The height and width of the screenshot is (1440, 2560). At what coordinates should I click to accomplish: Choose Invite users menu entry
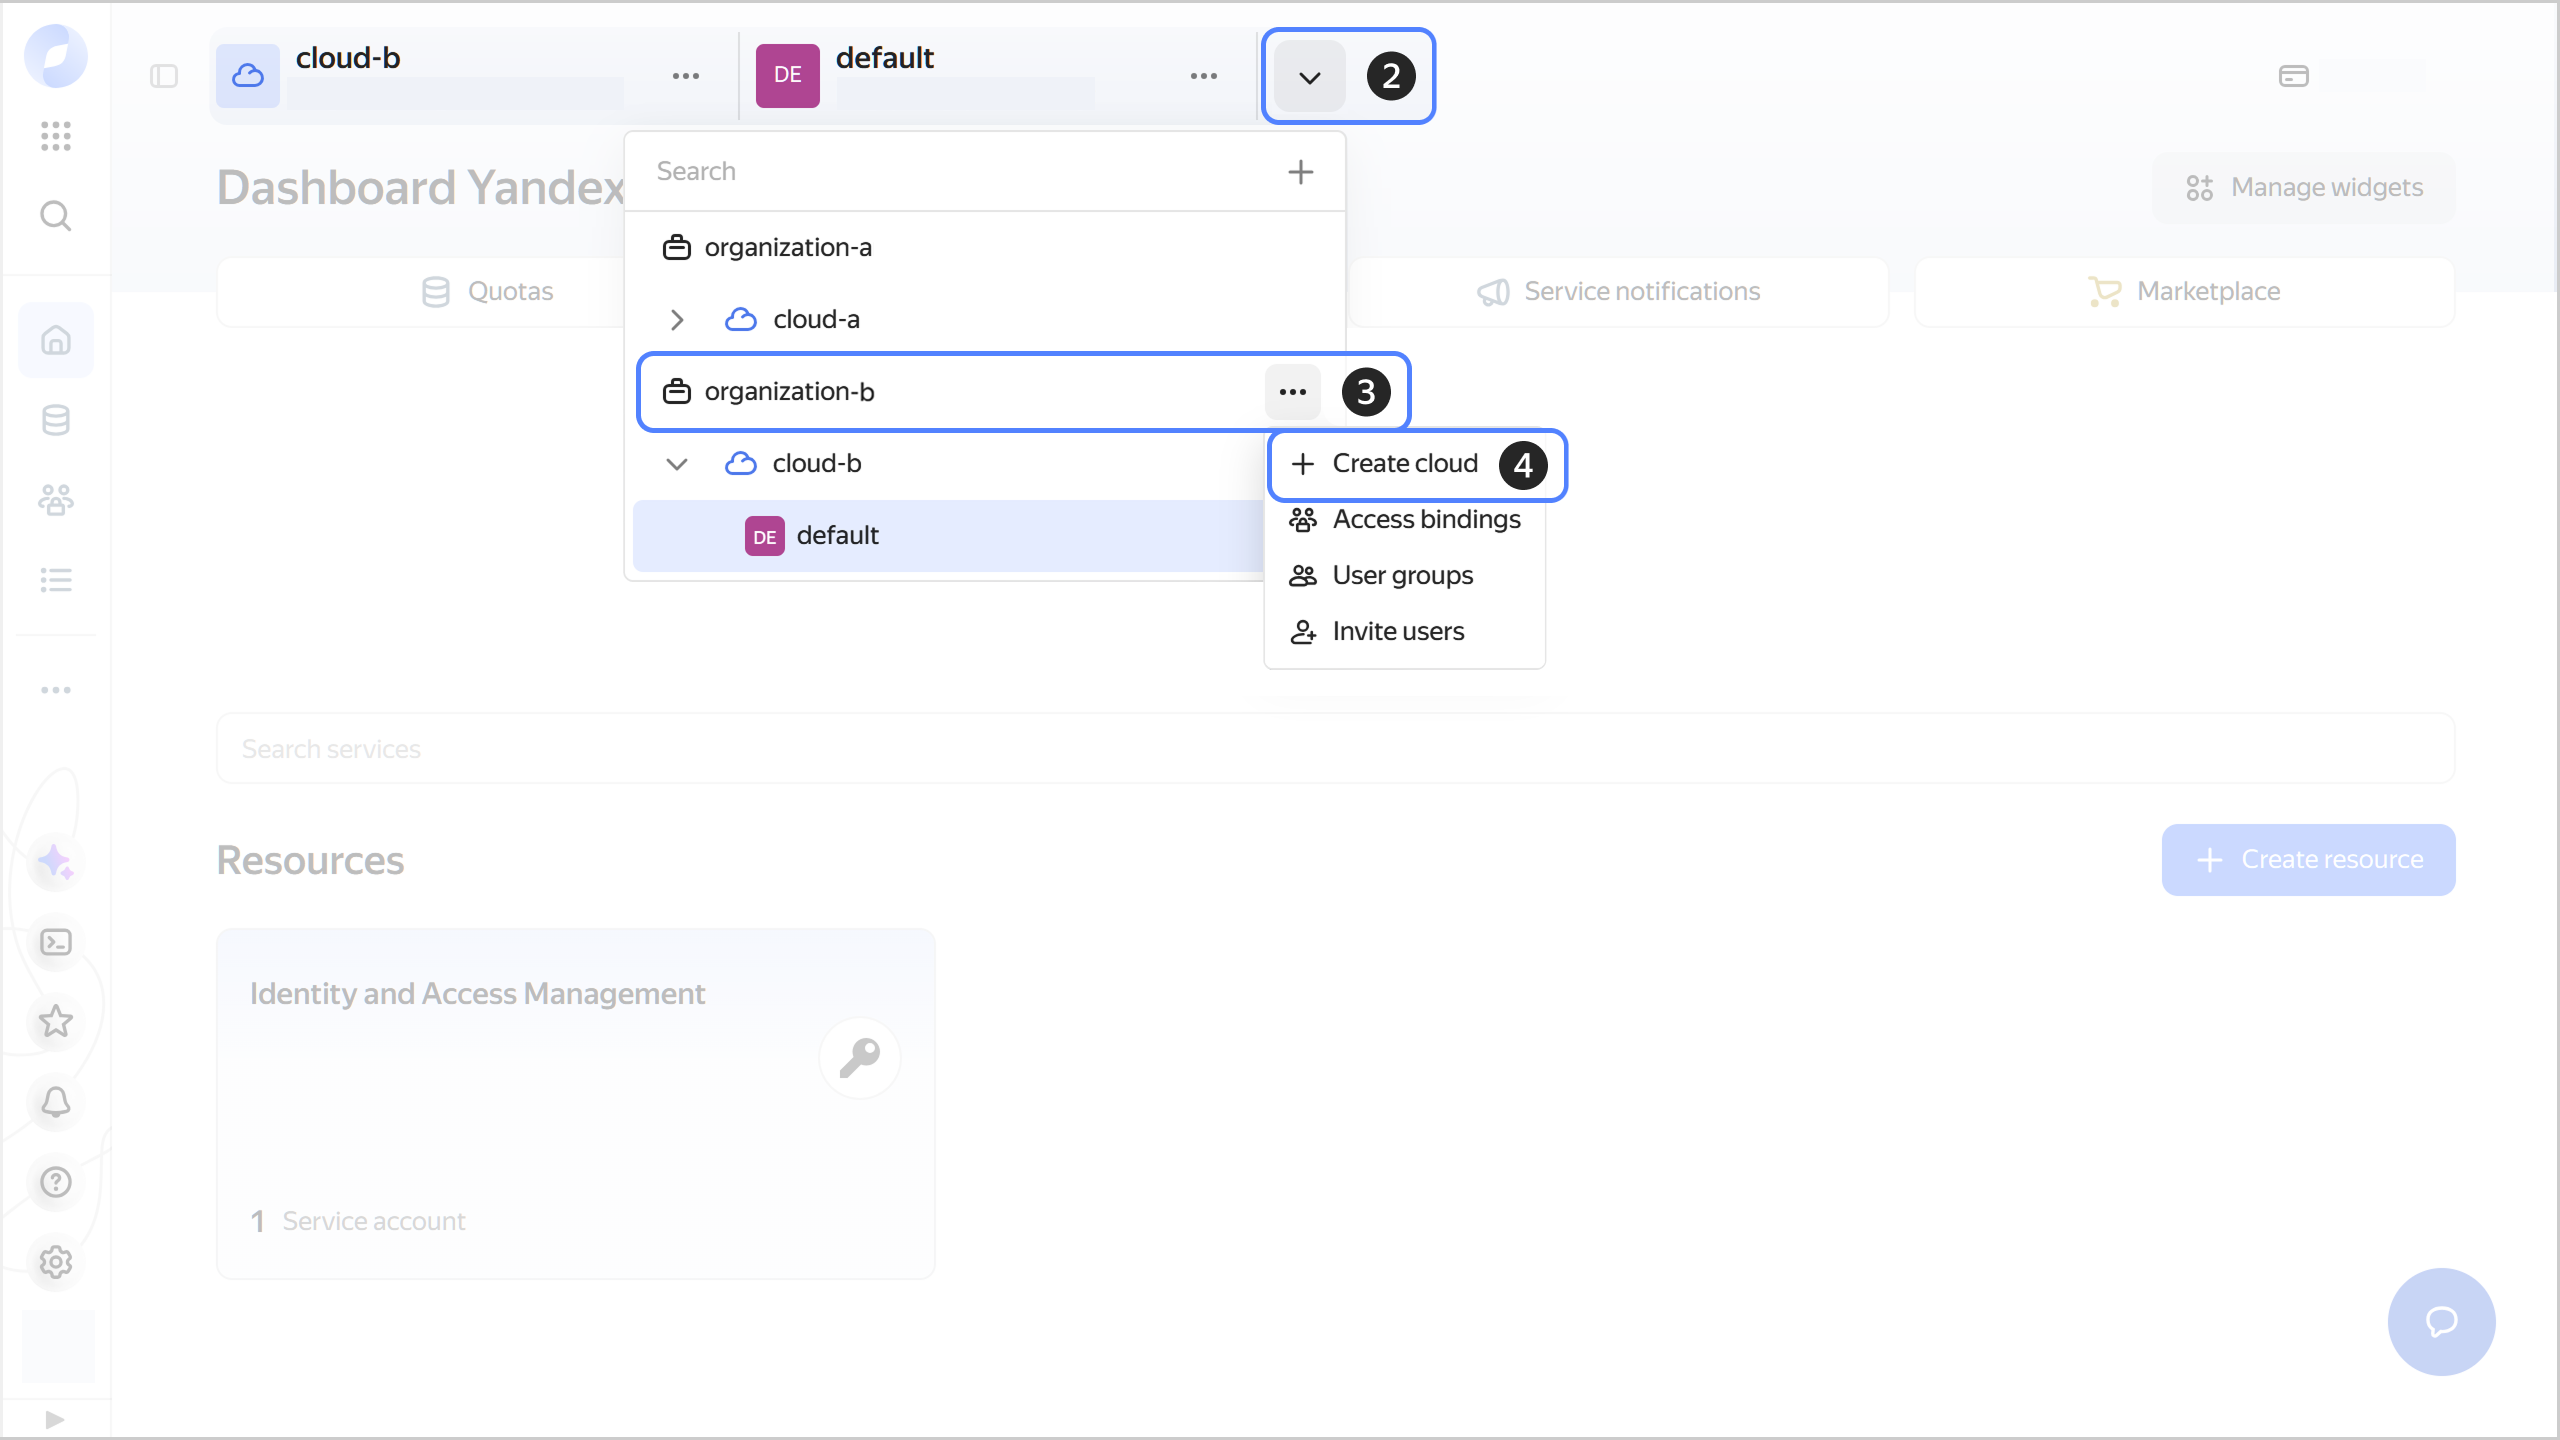coord(1397,632)
